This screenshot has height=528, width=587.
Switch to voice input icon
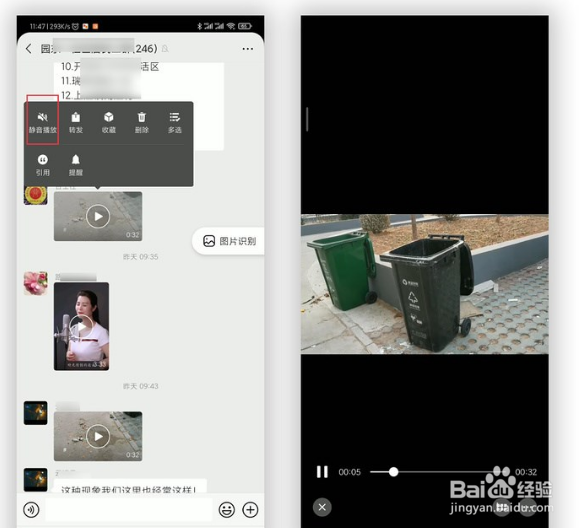pos(31,510)
